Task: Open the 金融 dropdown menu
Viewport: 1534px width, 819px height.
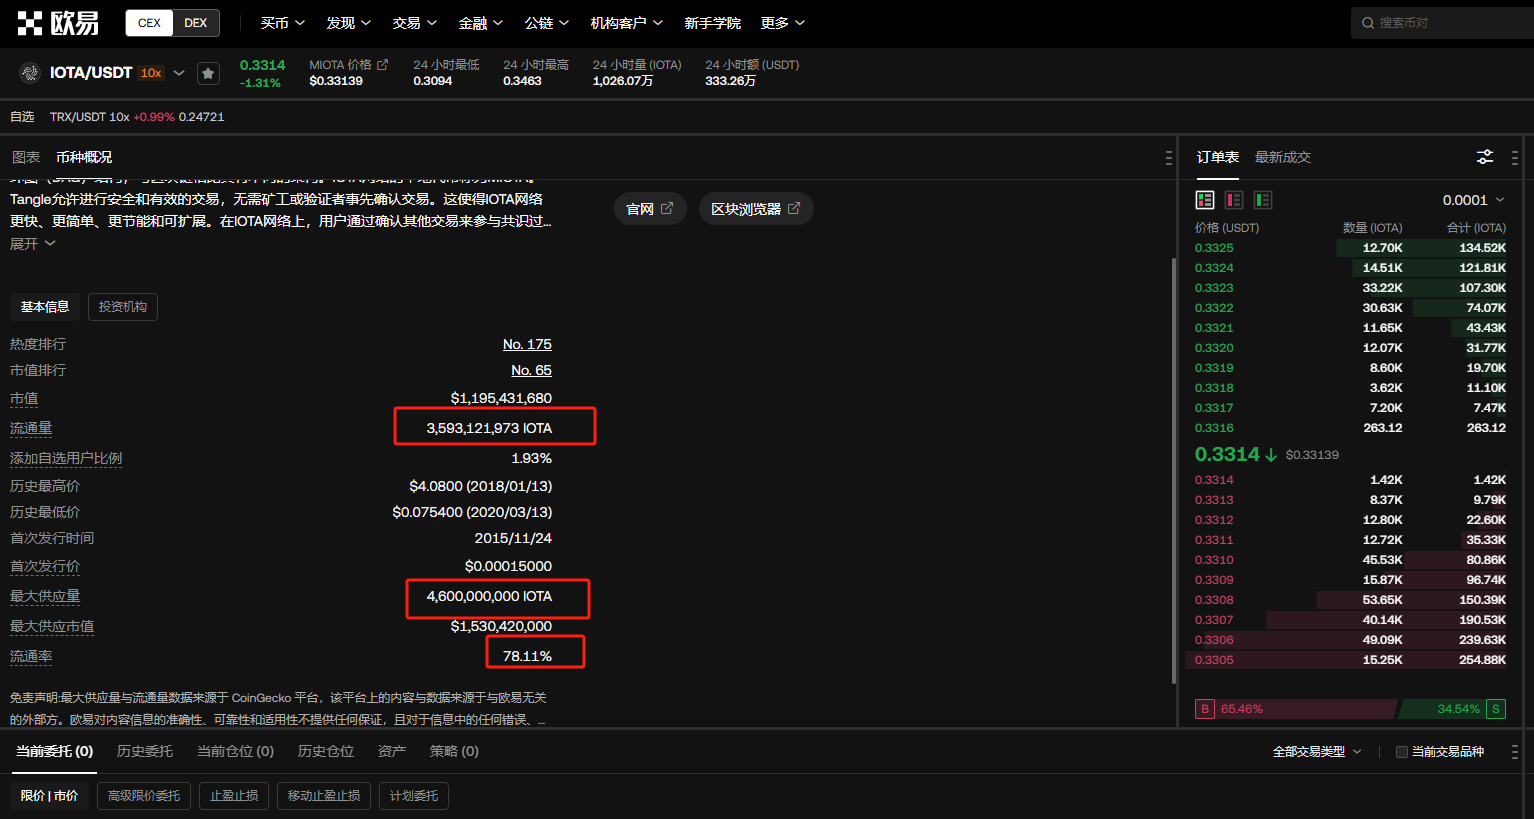Action: click(481, 23)
